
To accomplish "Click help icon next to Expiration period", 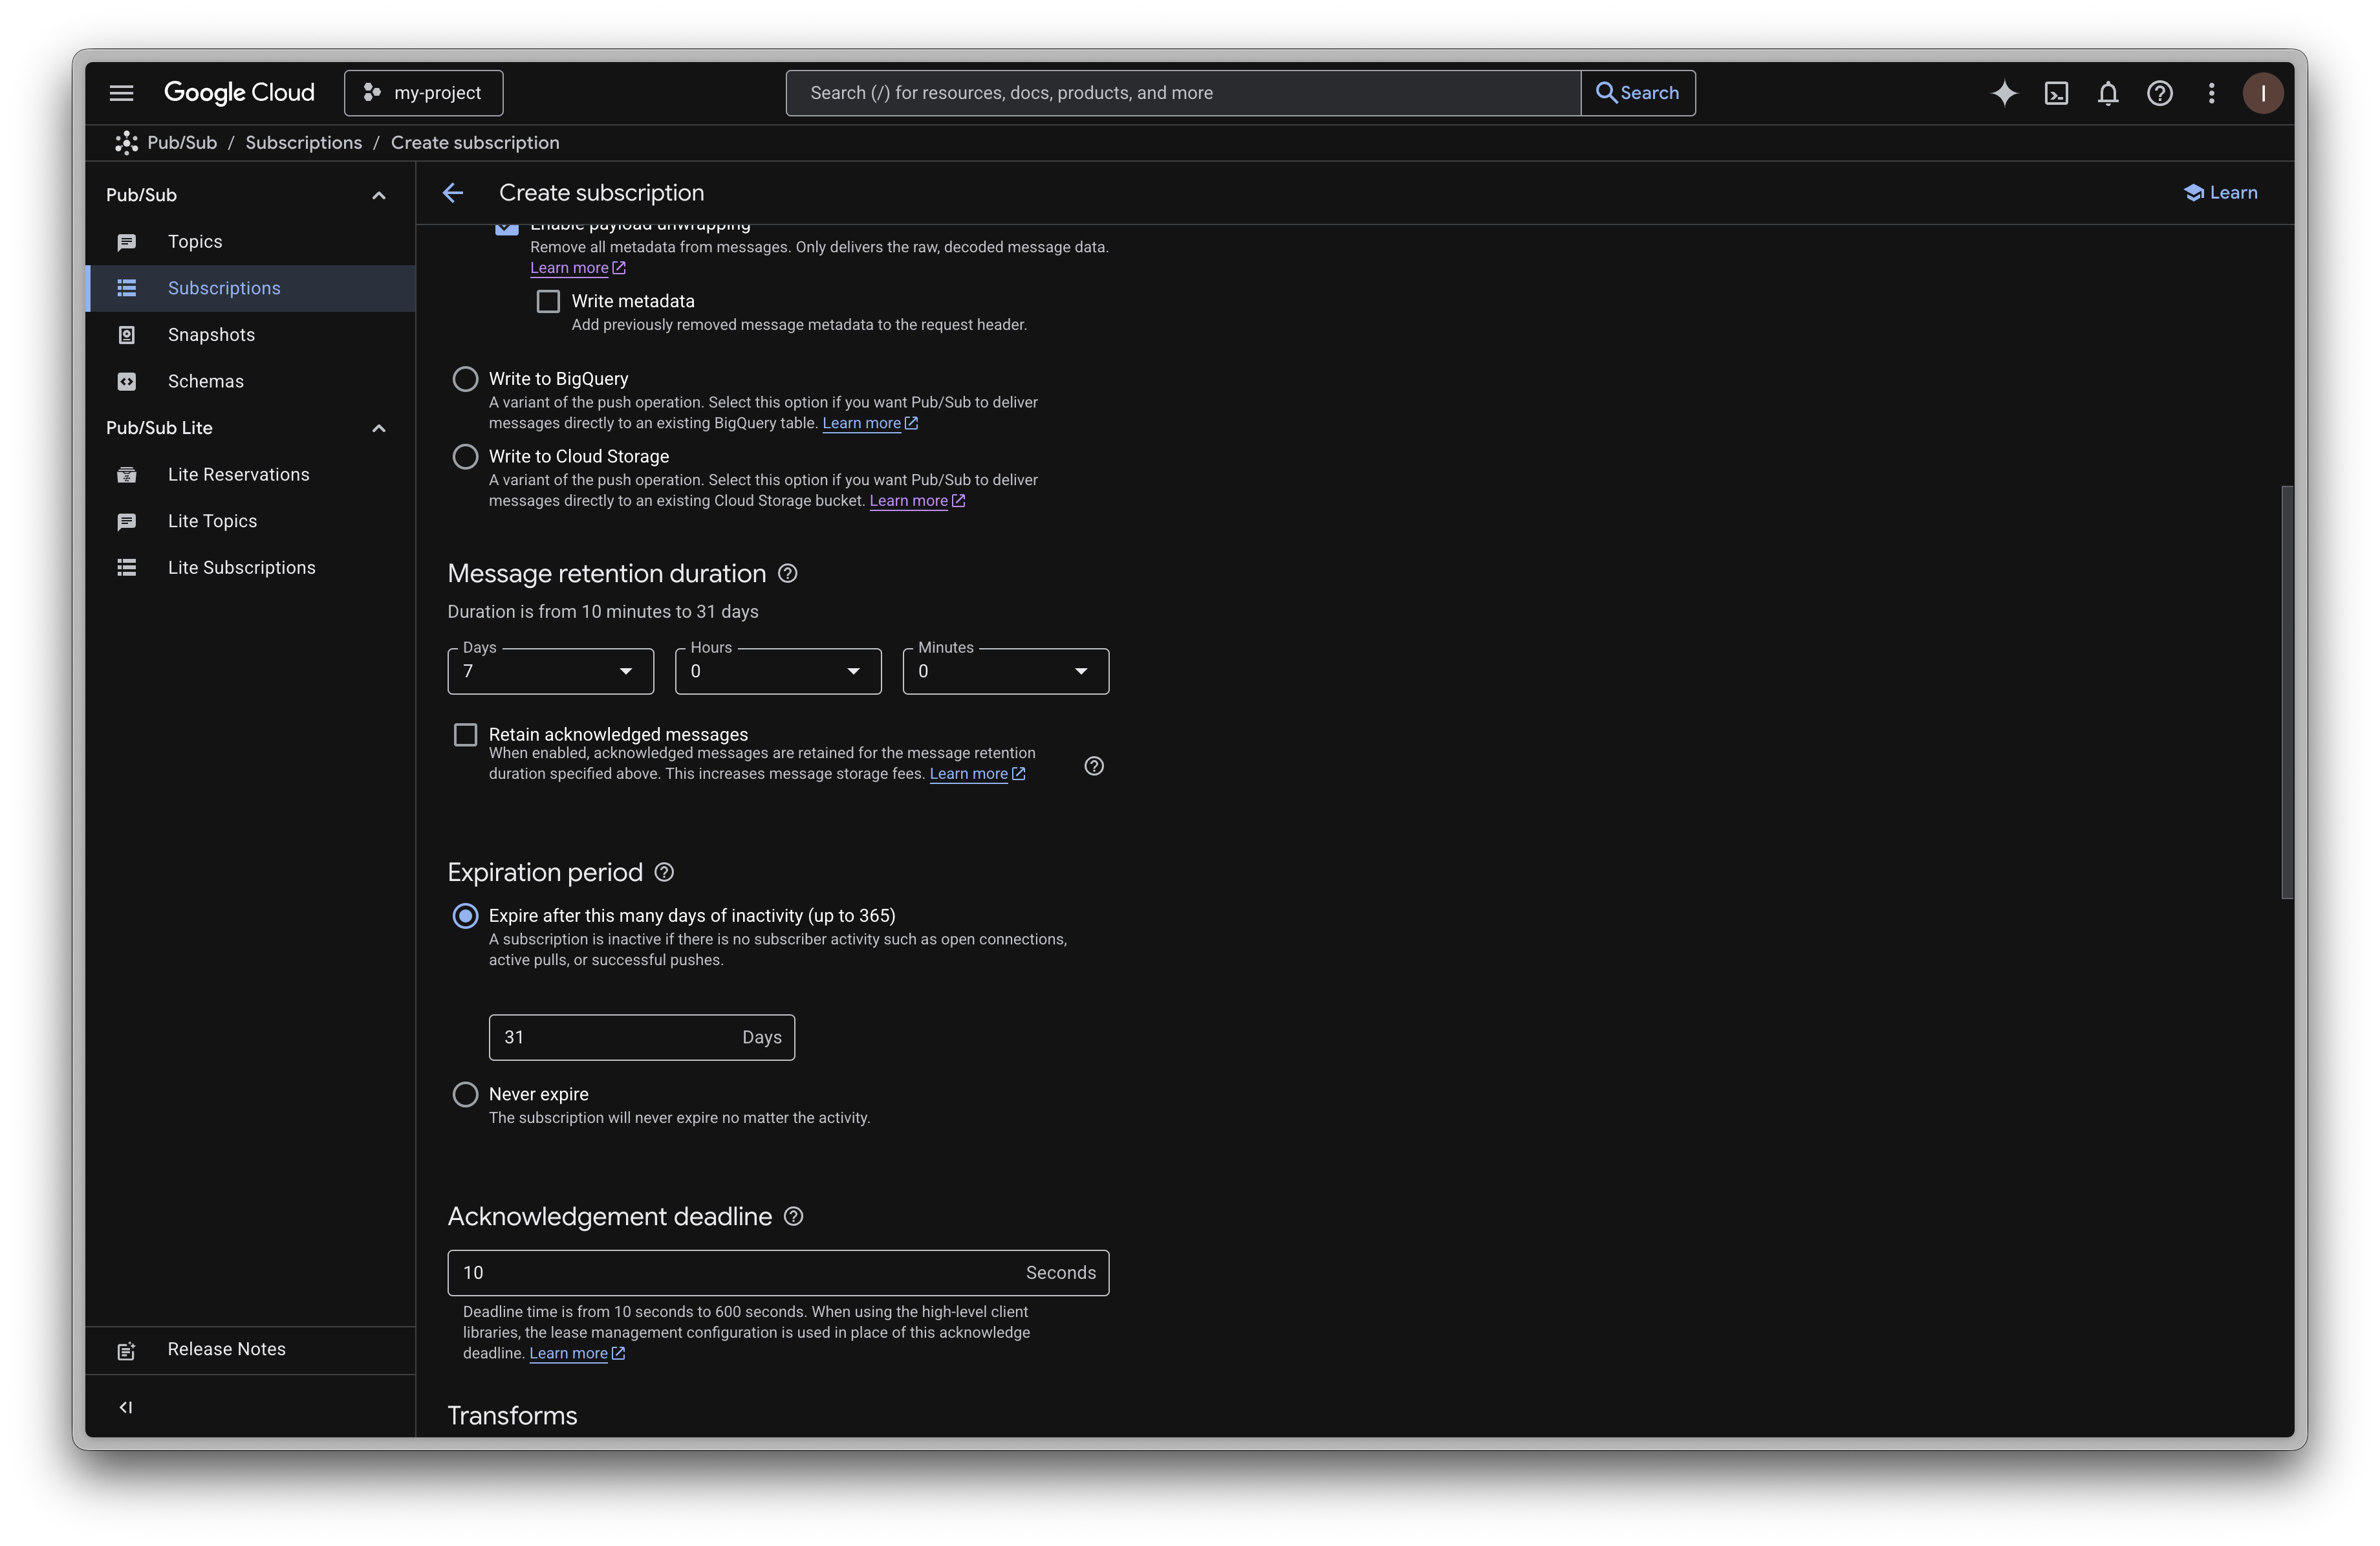I will [664, 872].
